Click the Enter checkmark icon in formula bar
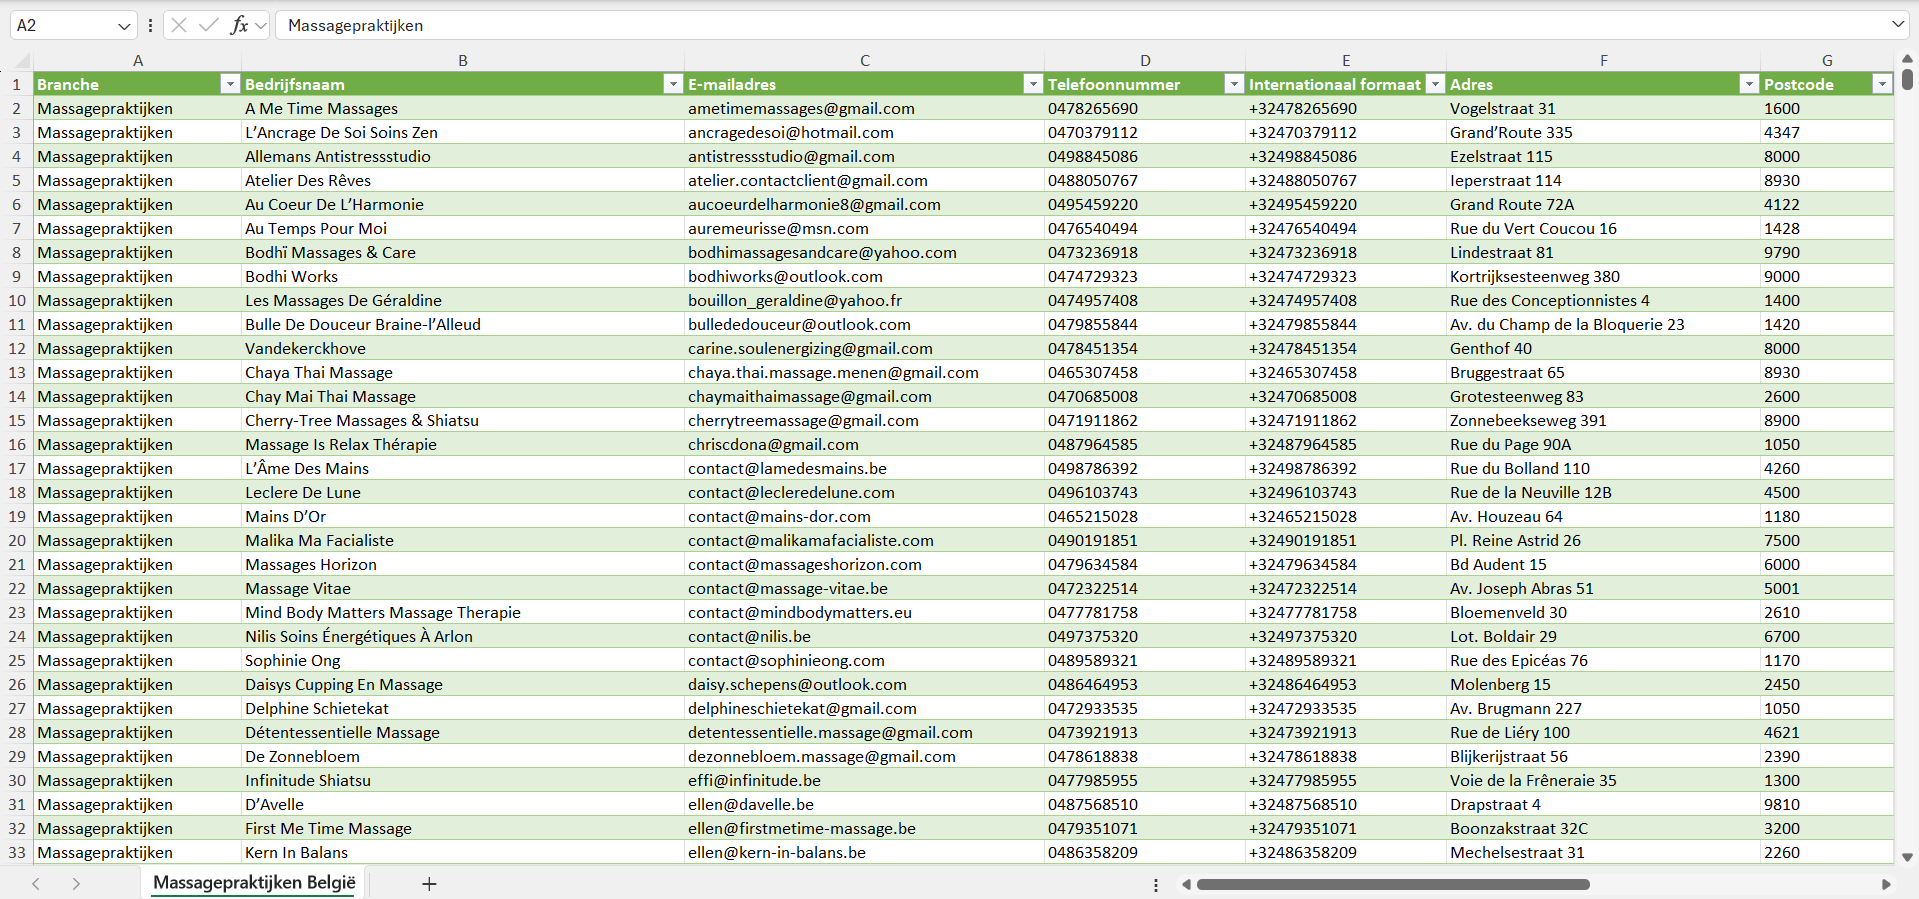This screenshot has height=899, width=1919. pyautogui.click(x=208, y=25)
